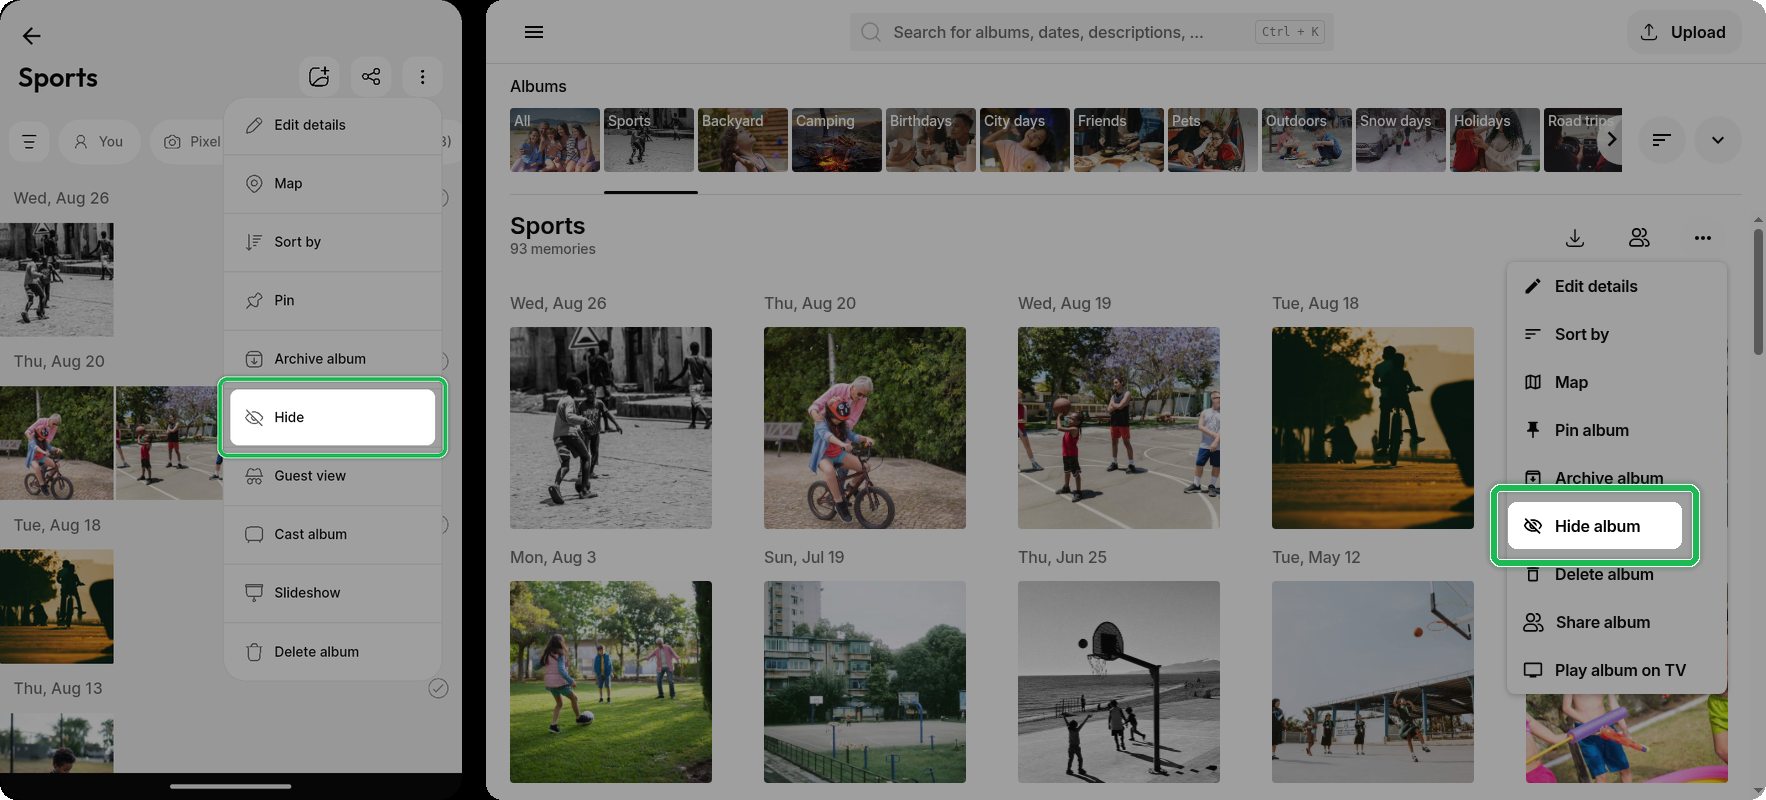The image size is (1766, 800).
Task: Select Pin in mobile menu
Action: click(x=333, y=301)
